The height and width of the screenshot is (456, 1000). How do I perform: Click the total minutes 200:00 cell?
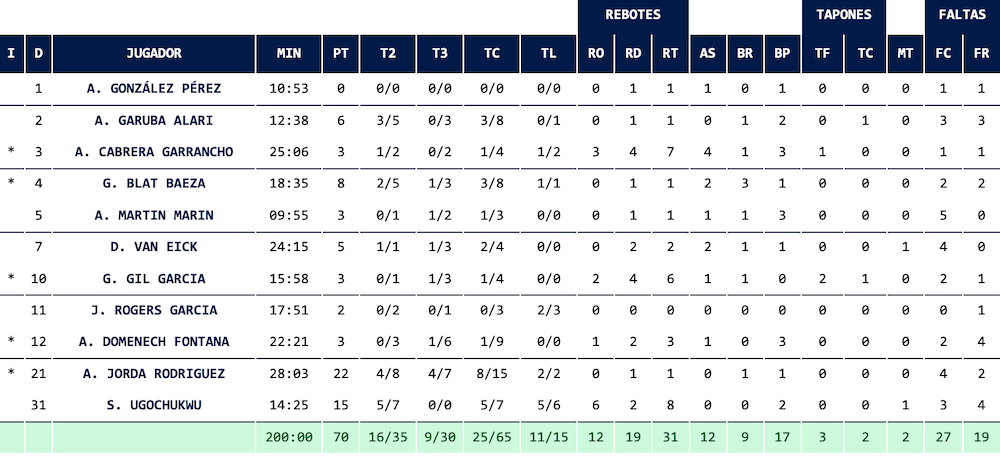coord(288,438)
